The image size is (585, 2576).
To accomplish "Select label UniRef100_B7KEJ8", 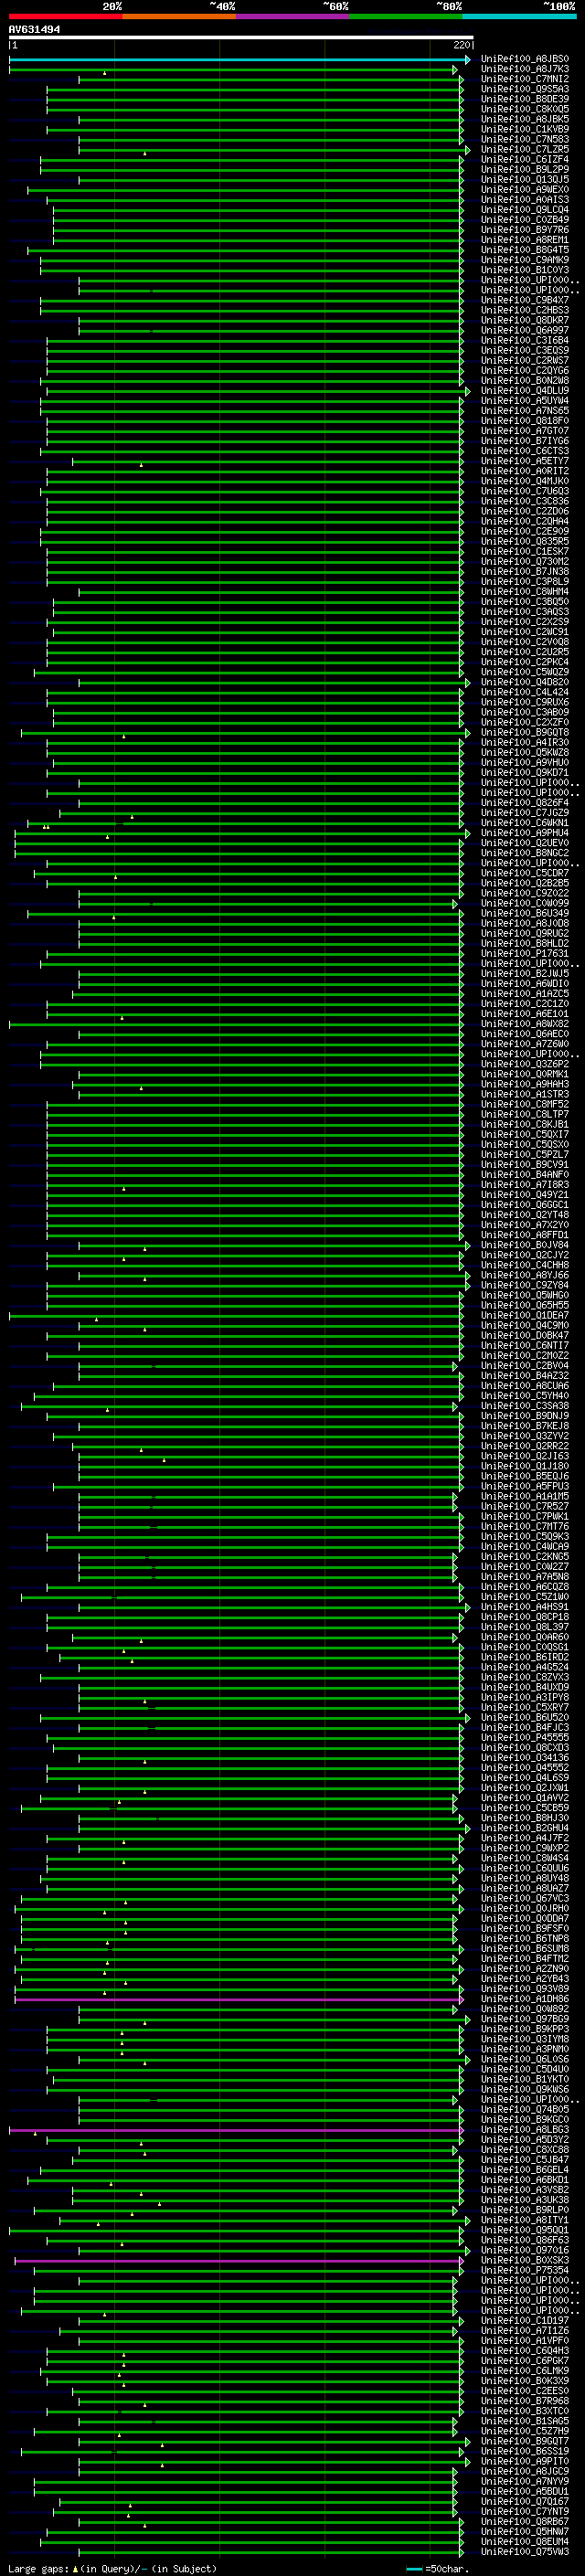I will pyautogui.click(x=525, y=1425).
